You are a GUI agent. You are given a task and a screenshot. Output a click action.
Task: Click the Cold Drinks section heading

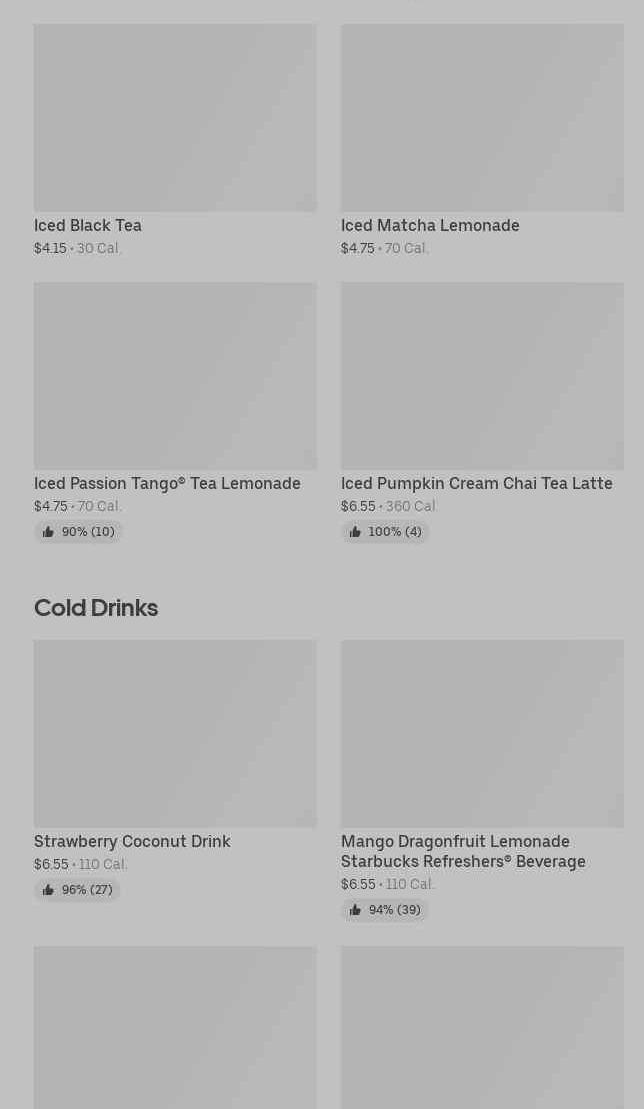tap(96, 608)
